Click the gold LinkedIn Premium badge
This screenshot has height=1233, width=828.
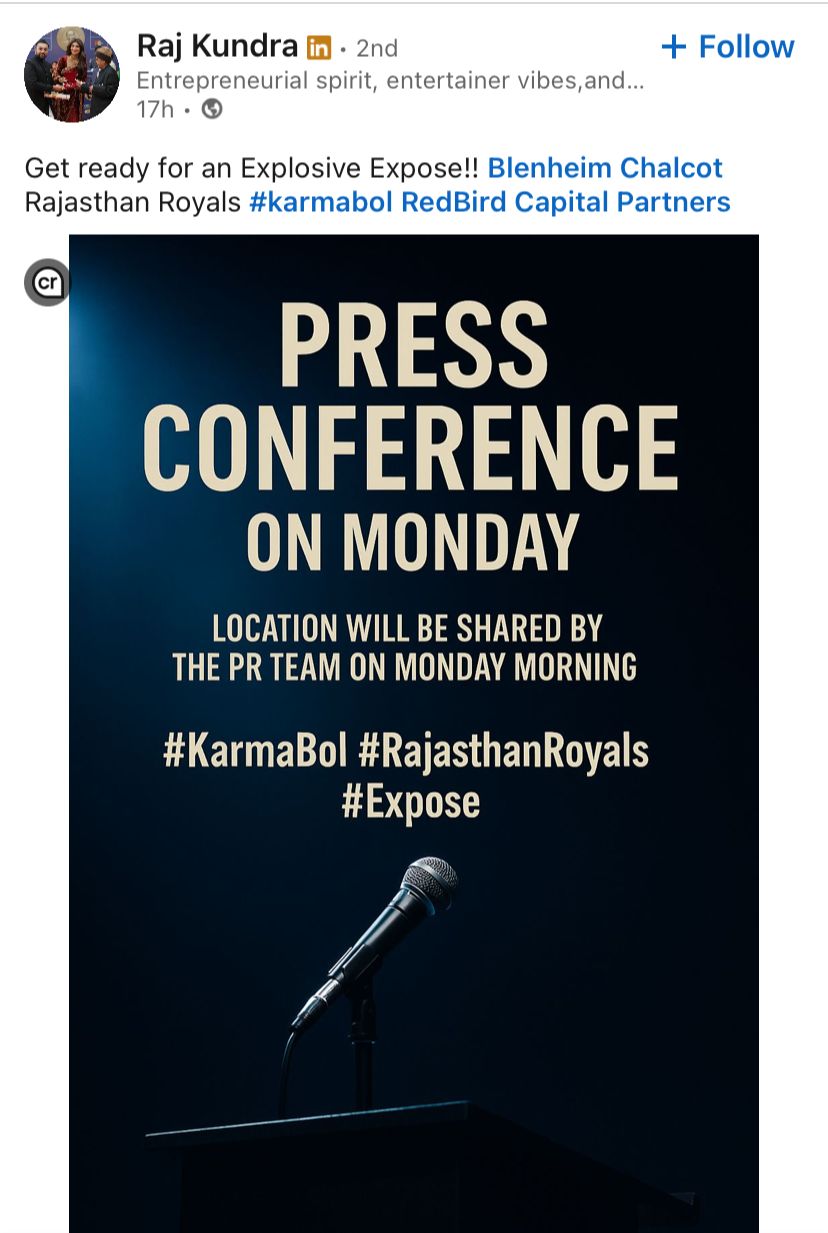(x=319, y=47)
